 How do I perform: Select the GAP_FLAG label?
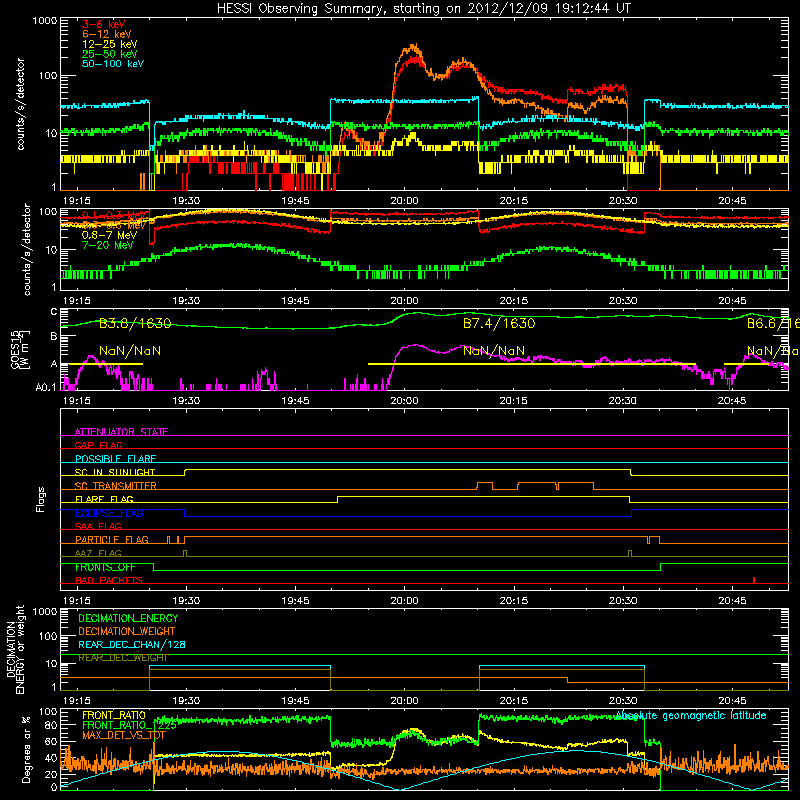98,445
